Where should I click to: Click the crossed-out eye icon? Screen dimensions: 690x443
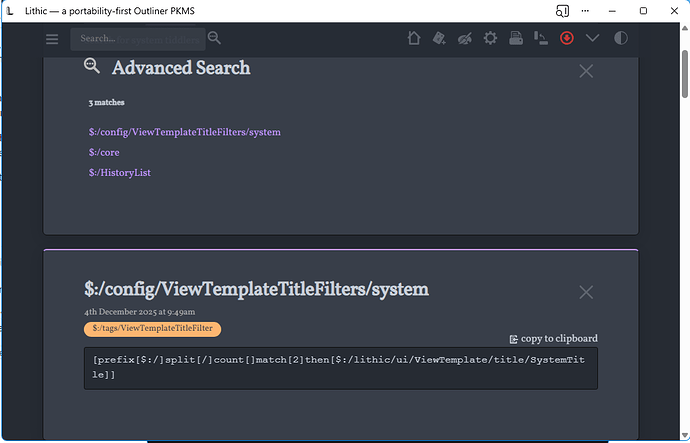(x=464, y=39)
